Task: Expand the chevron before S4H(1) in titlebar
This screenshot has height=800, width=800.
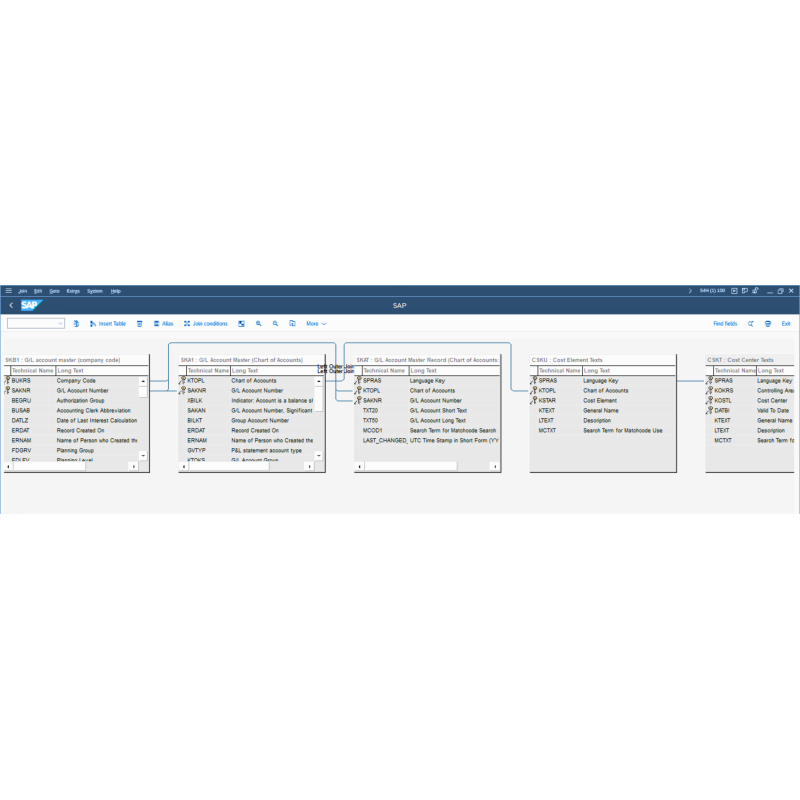Action: 690,290
